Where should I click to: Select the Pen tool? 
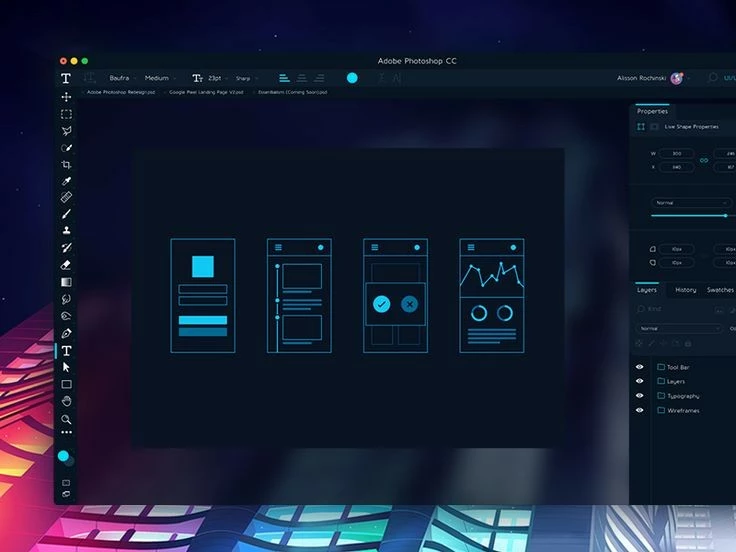pos(66,333)
